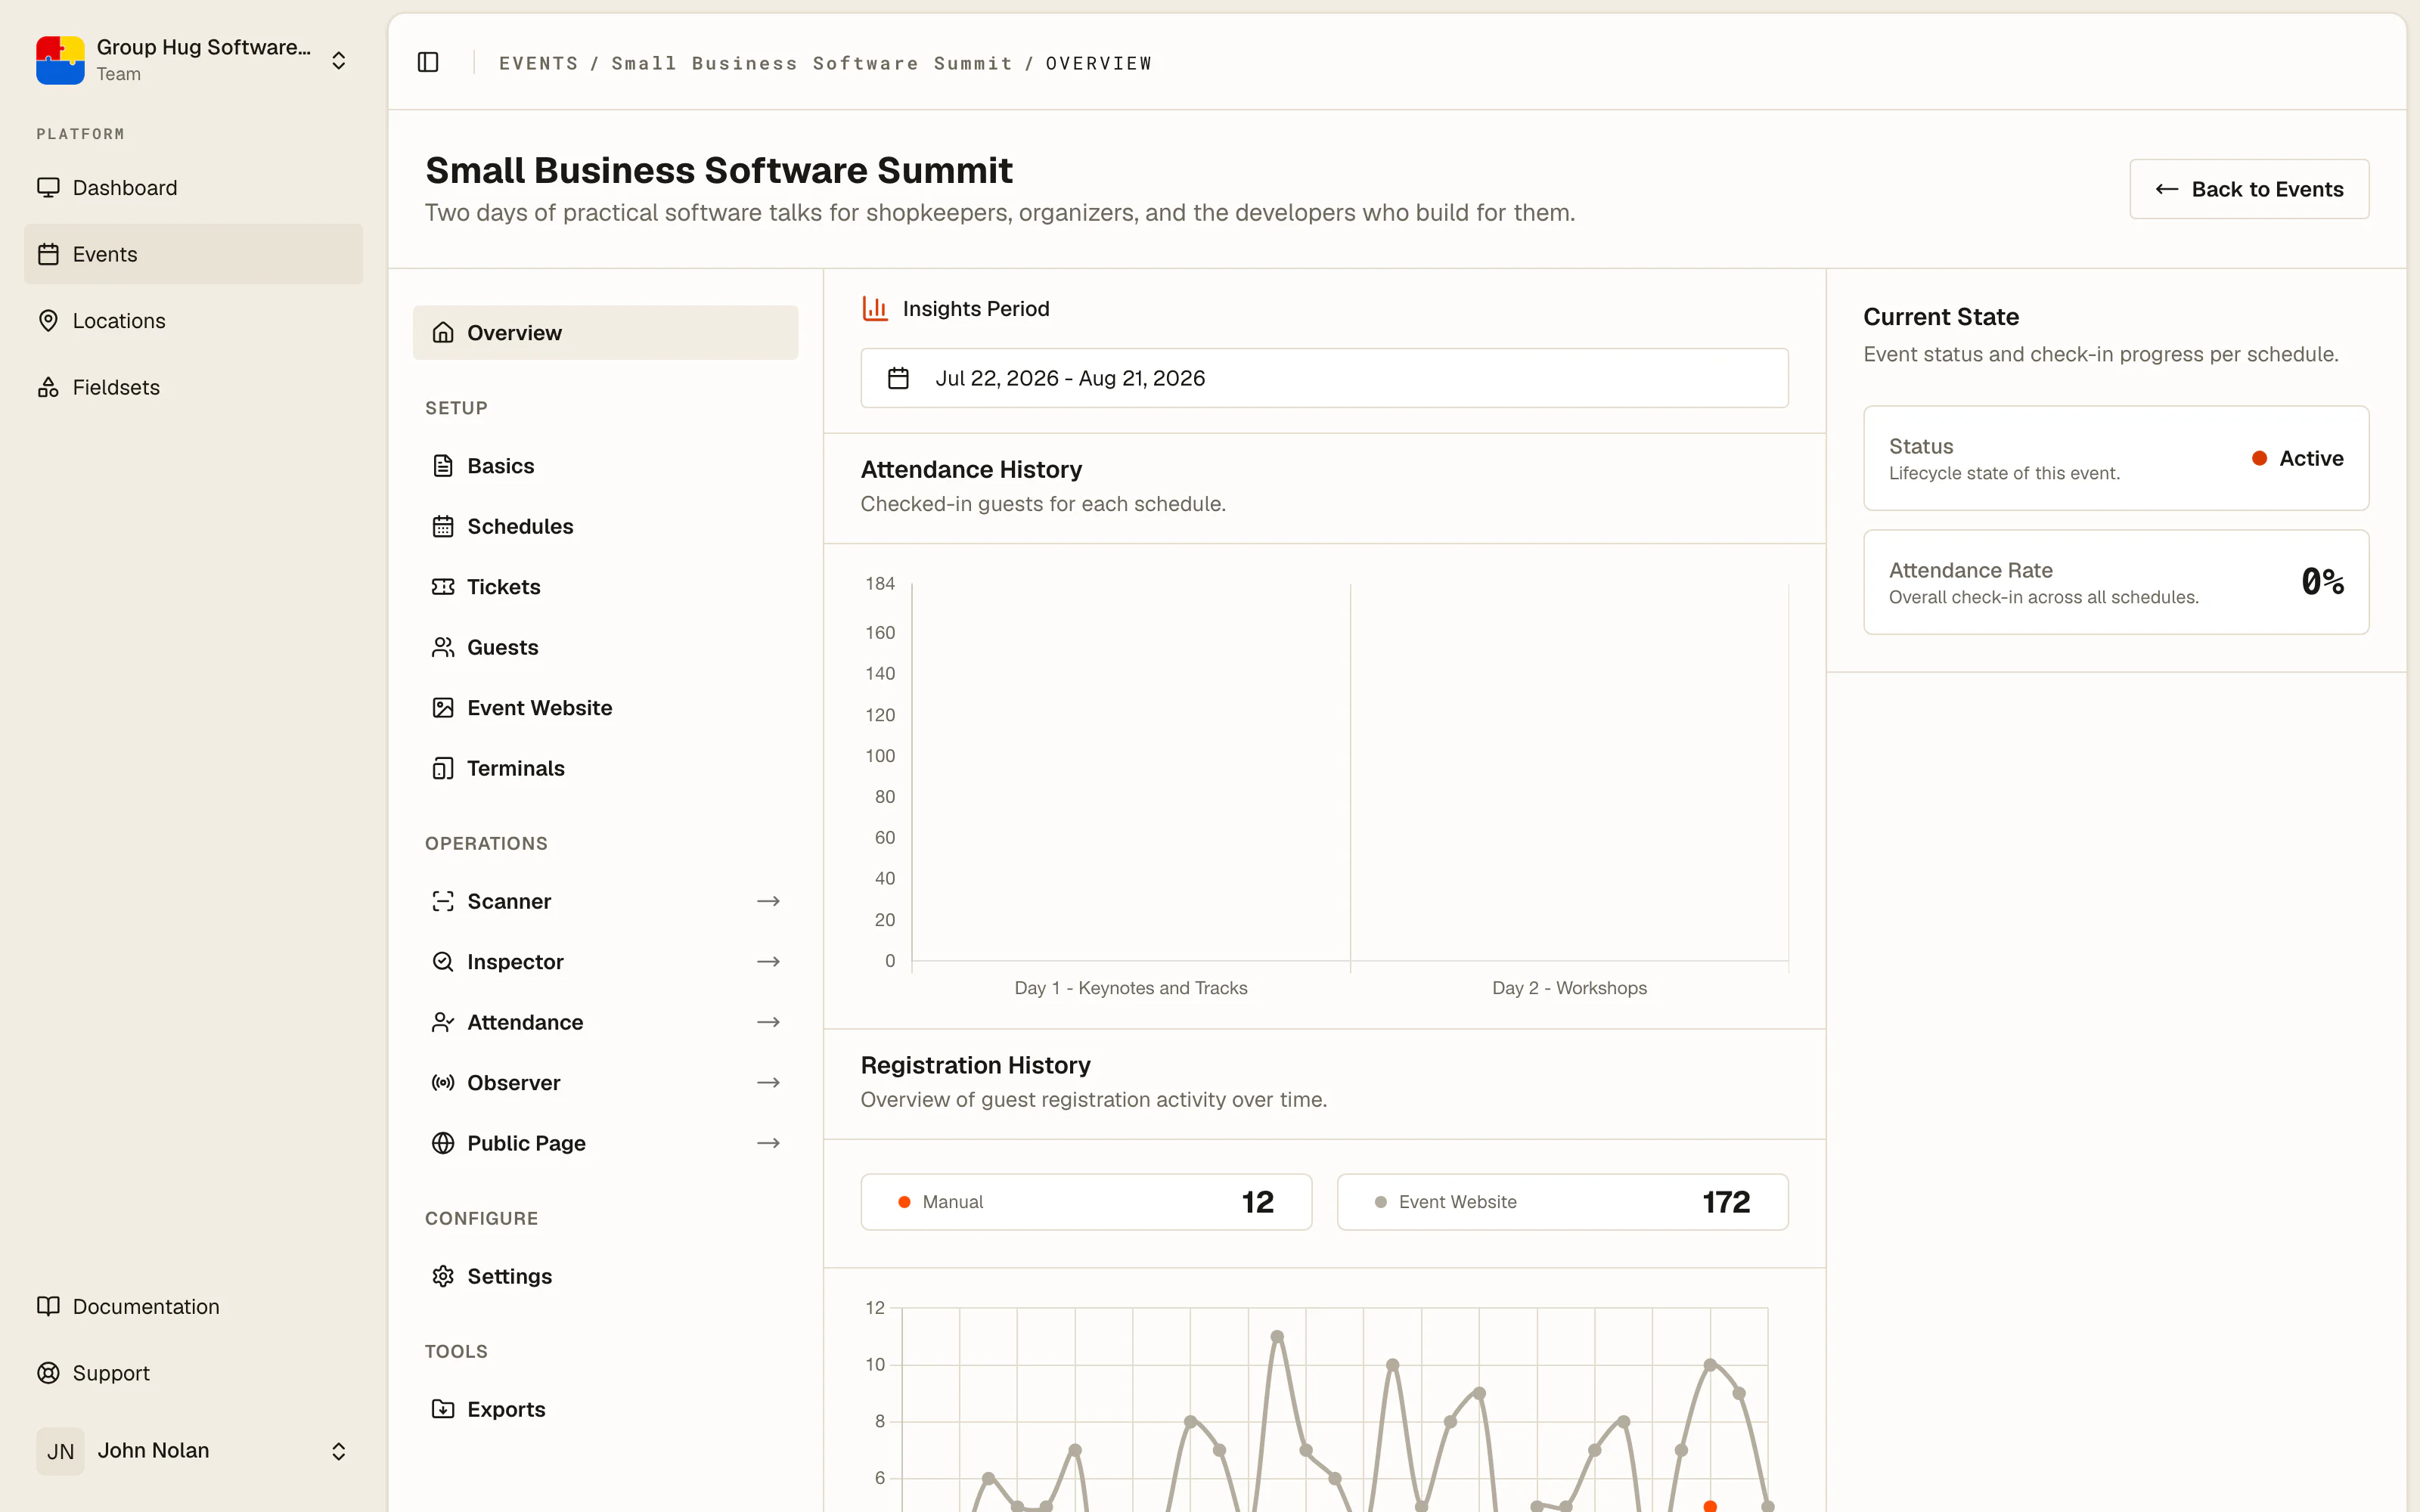This screenshot has width=2420, height=1512.
Task: Click the Observer broadcast icon
Action: (443, 1082)
